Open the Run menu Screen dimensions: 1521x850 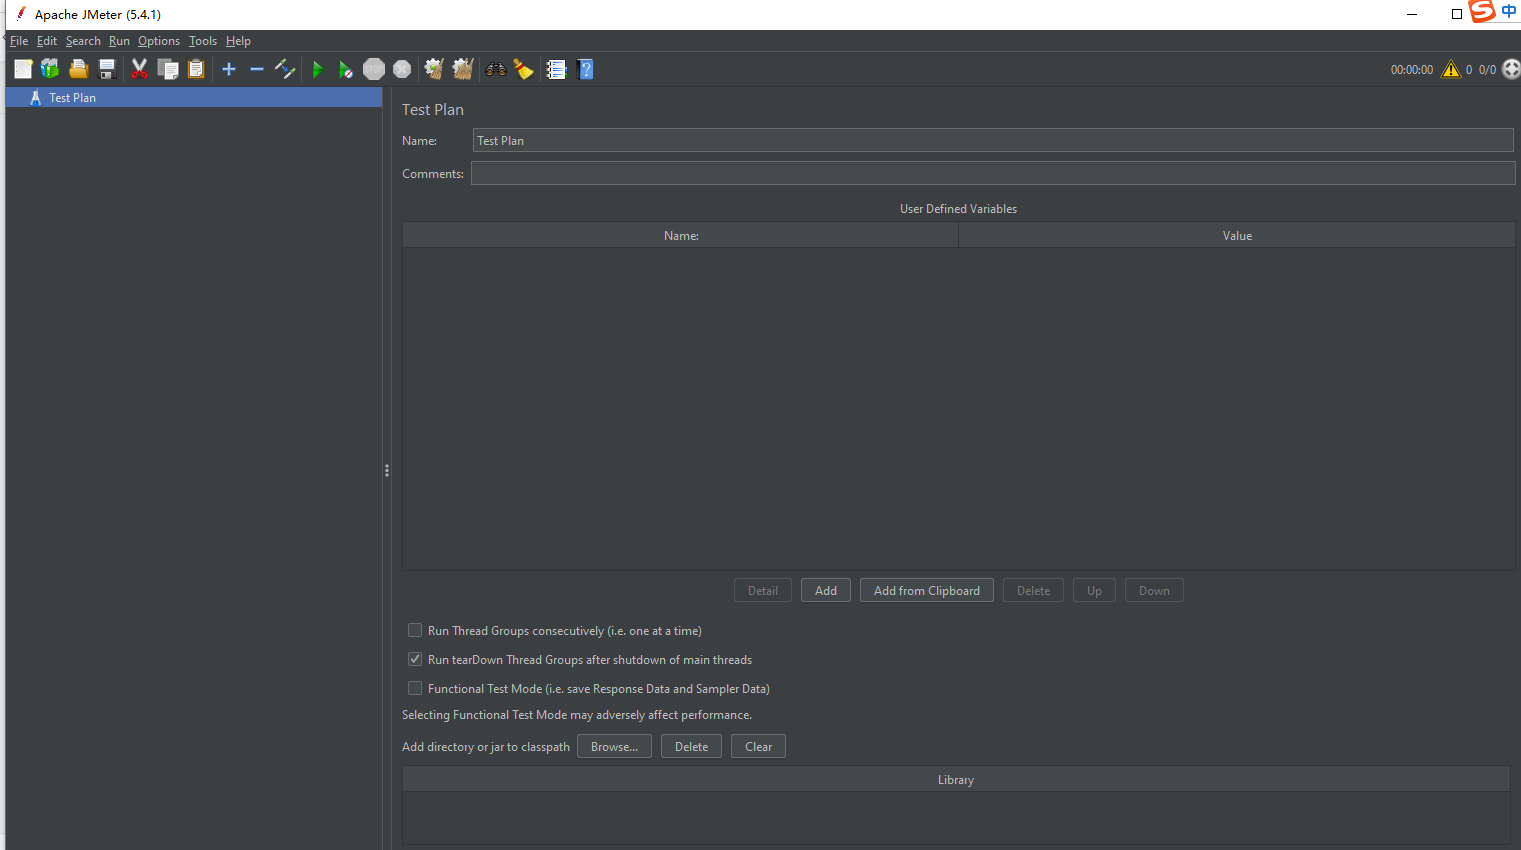(119, 41)
